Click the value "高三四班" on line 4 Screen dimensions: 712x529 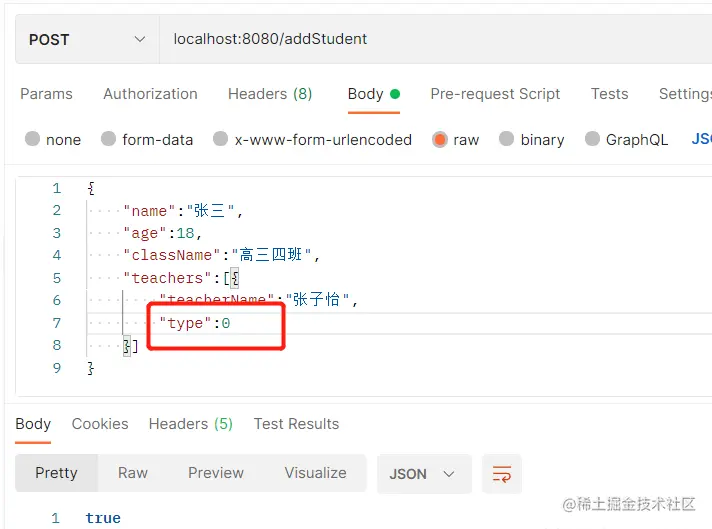271,255
